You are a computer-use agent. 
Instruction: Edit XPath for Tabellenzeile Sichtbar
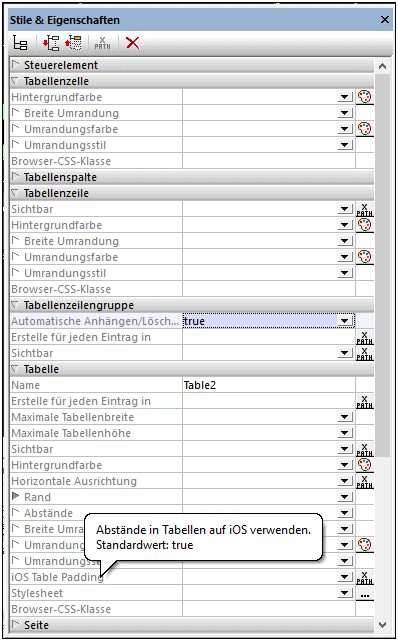[x=365, y=209]
